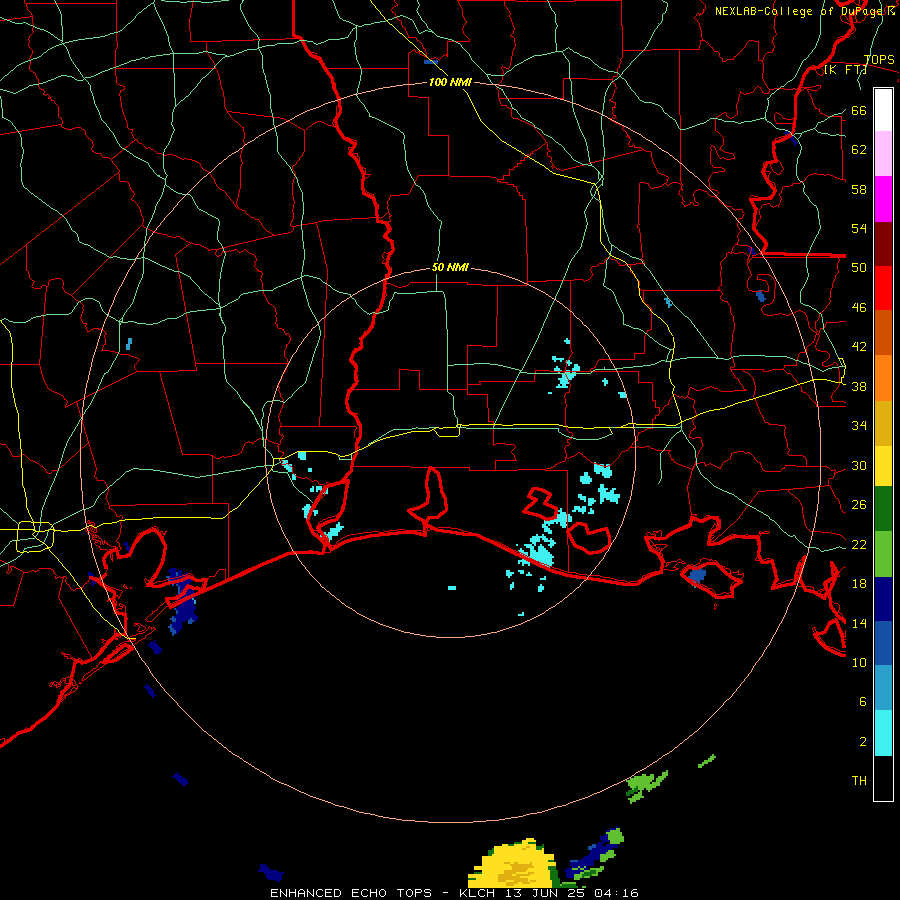Image resolution: width=900 pixels, height=900 pixels.
Task: Click the large yellow echo at the bottom of the map
Action: (x=511, y=865)
